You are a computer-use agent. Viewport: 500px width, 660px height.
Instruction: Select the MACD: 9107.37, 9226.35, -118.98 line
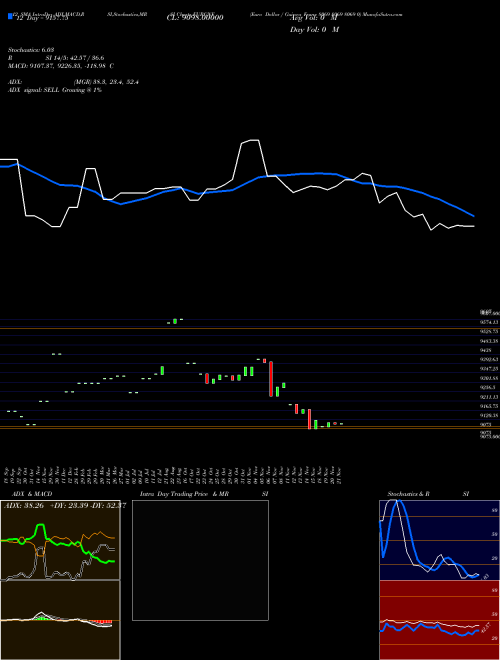[x=61, y=66]
